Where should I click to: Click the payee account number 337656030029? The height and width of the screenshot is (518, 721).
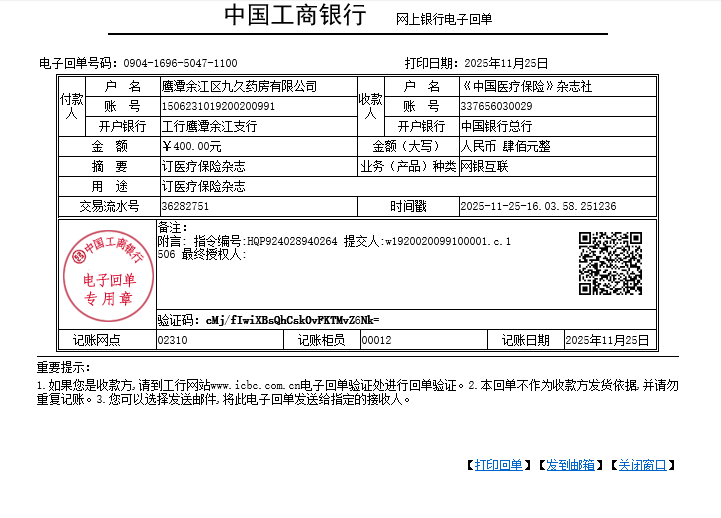click(x=496, y=106)
